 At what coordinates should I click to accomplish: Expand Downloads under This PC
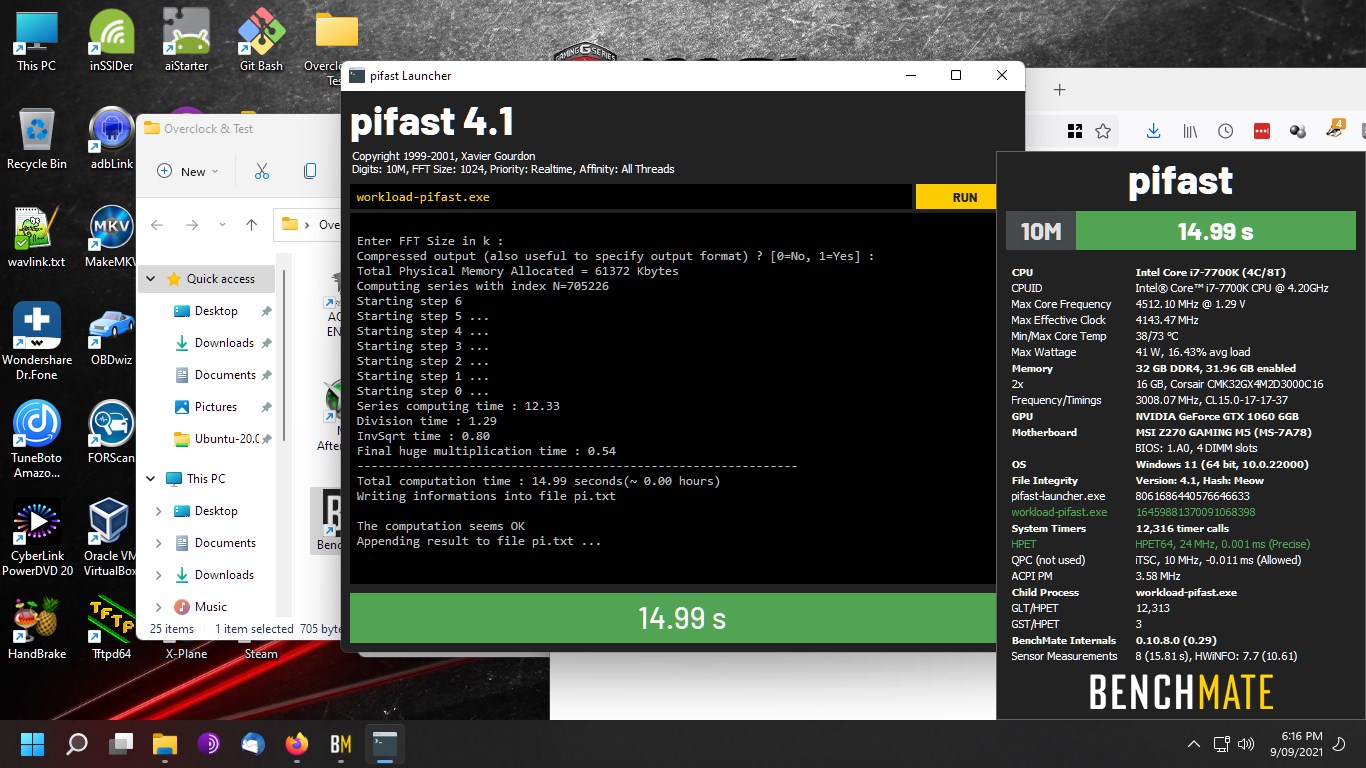click(x=158, y=575)
